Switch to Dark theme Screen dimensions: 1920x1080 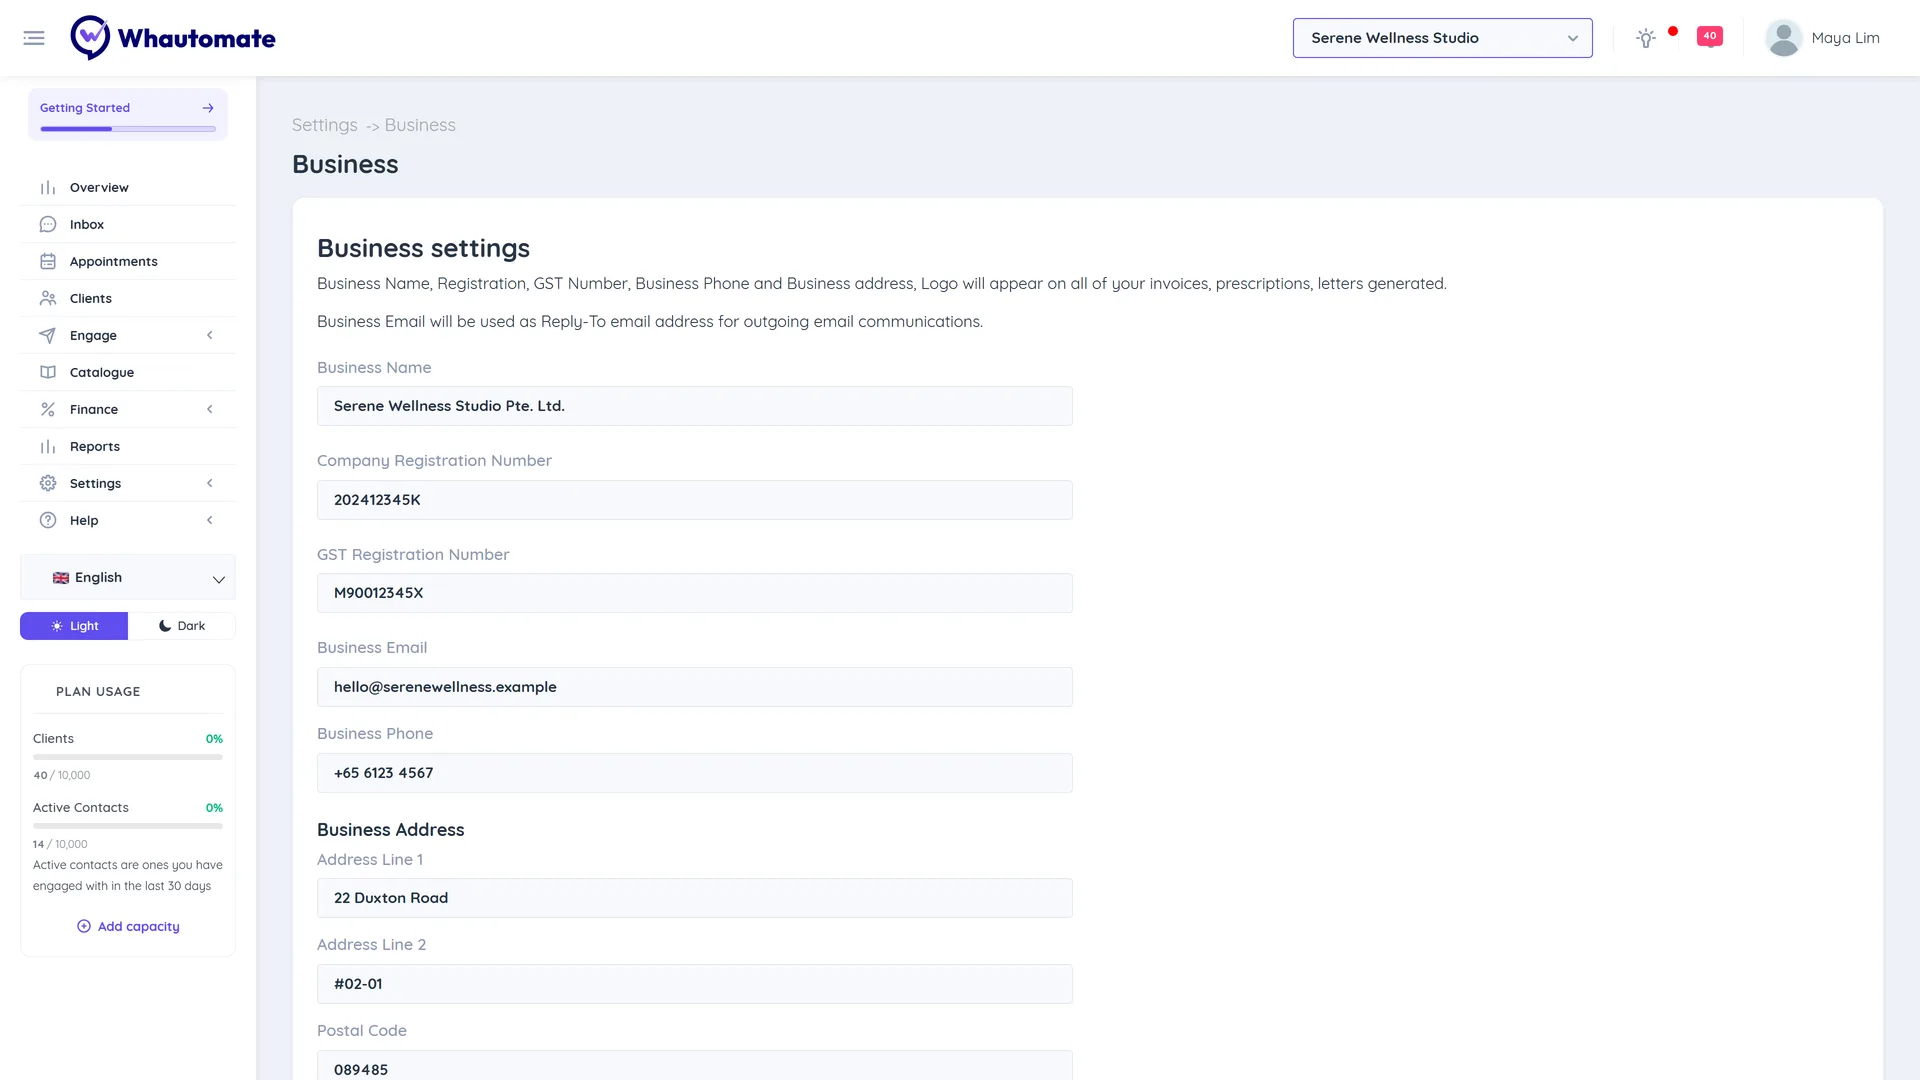point(182,626)
